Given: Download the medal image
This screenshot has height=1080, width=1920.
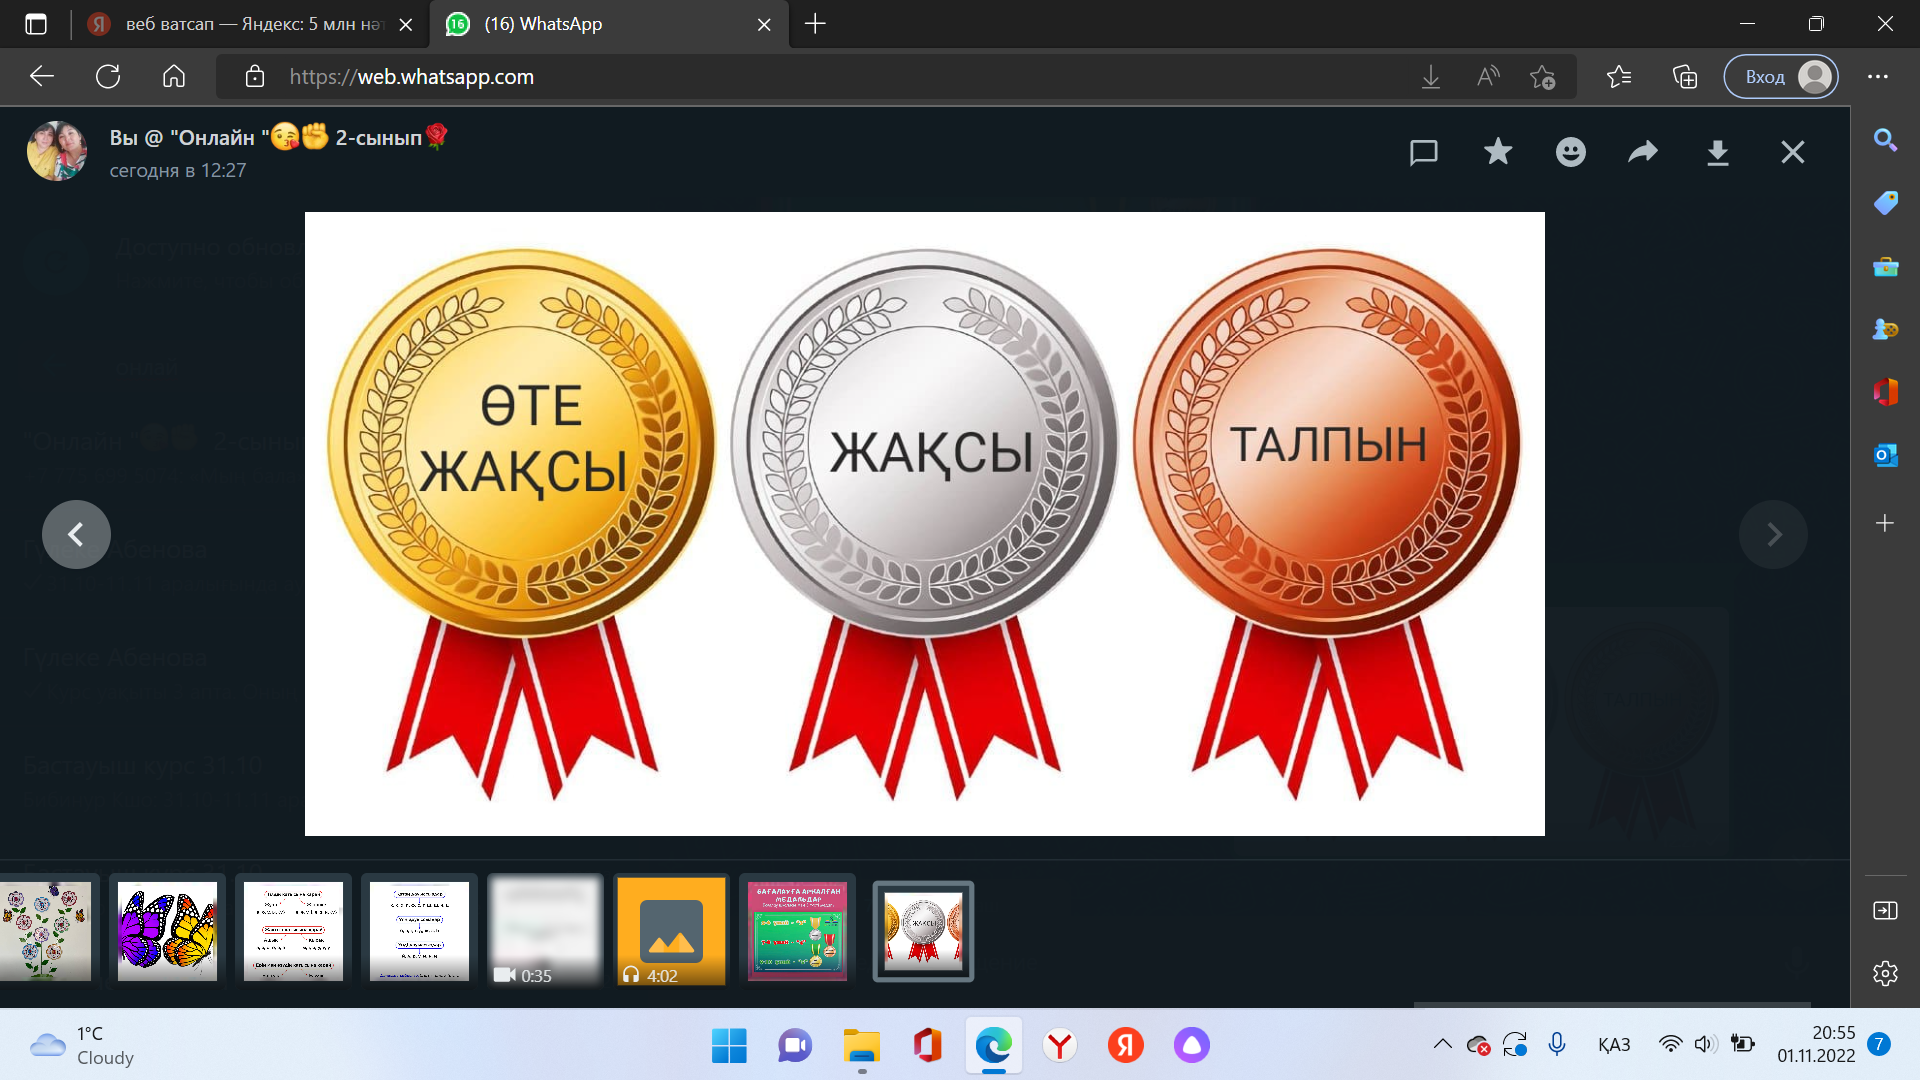Looking at the screenshot, I should click(1717, 152).
